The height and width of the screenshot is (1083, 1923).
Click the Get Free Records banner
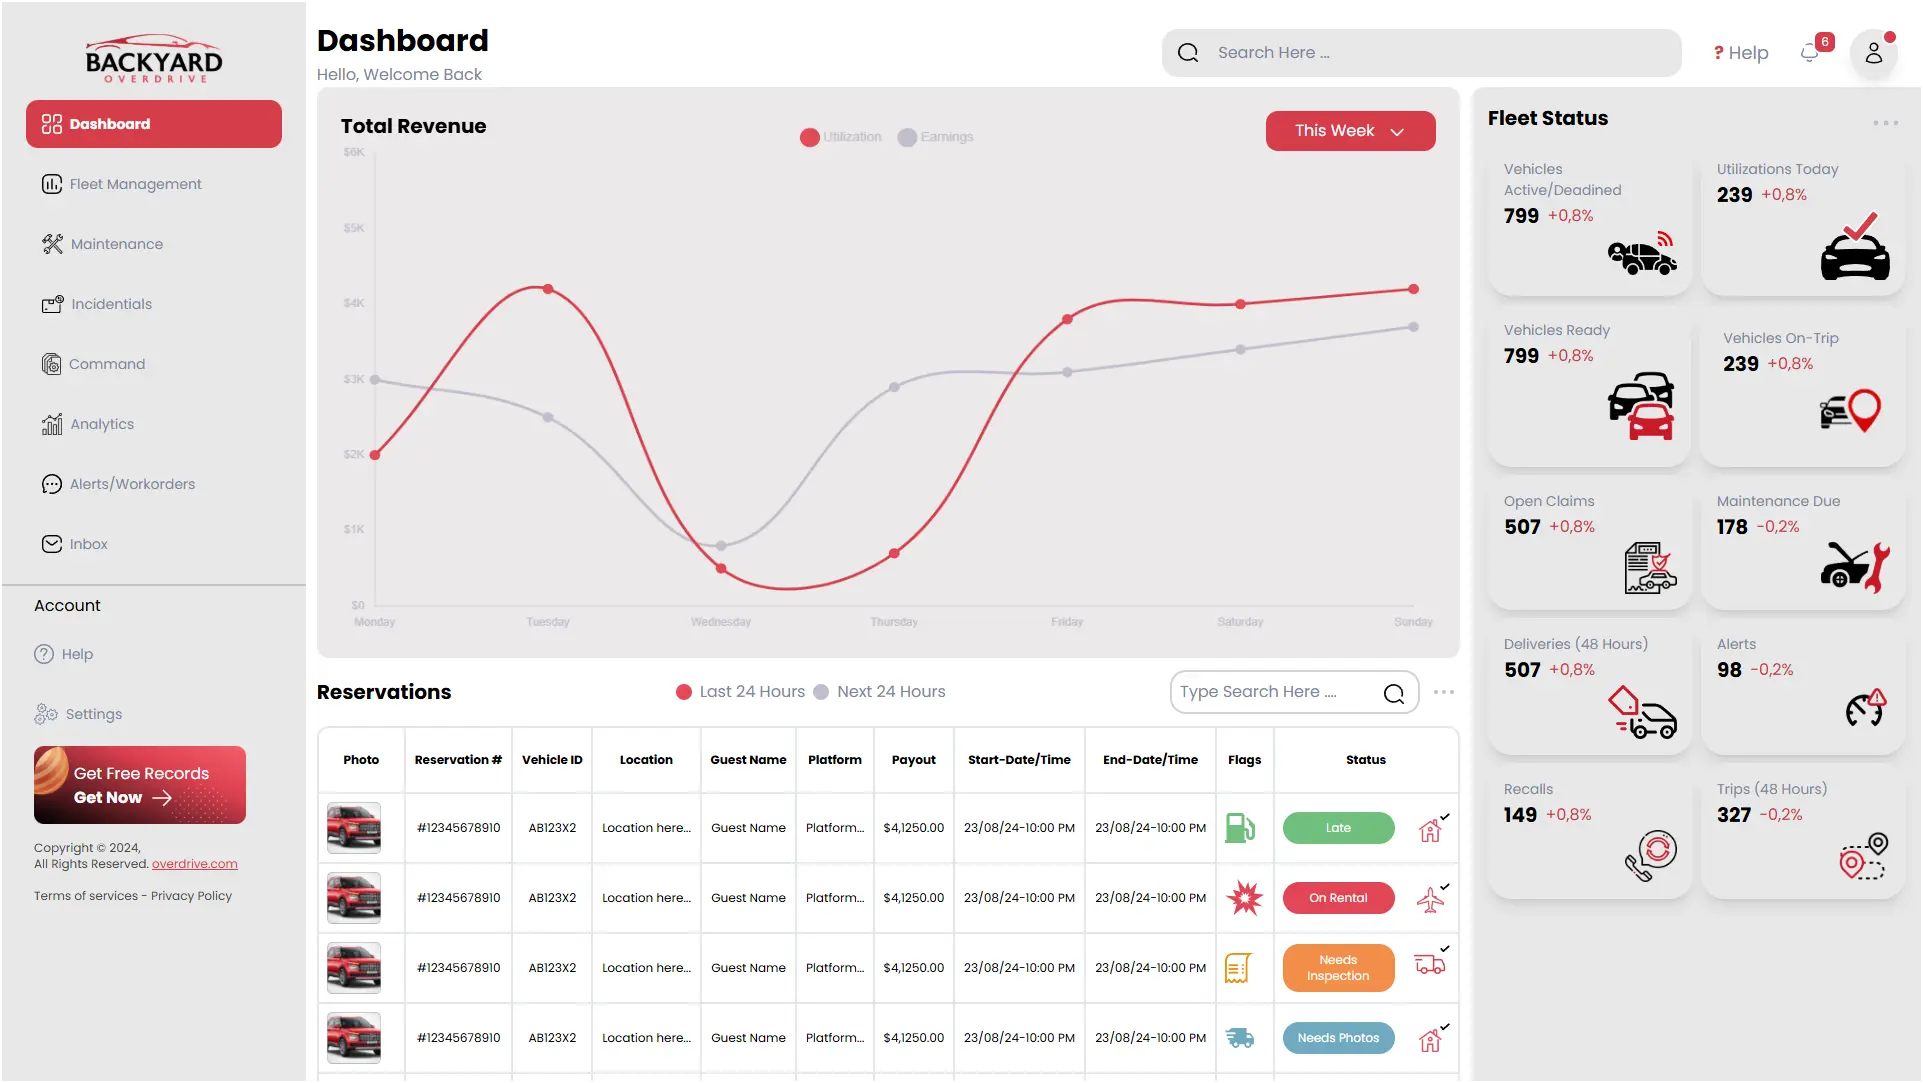[140, 785]
